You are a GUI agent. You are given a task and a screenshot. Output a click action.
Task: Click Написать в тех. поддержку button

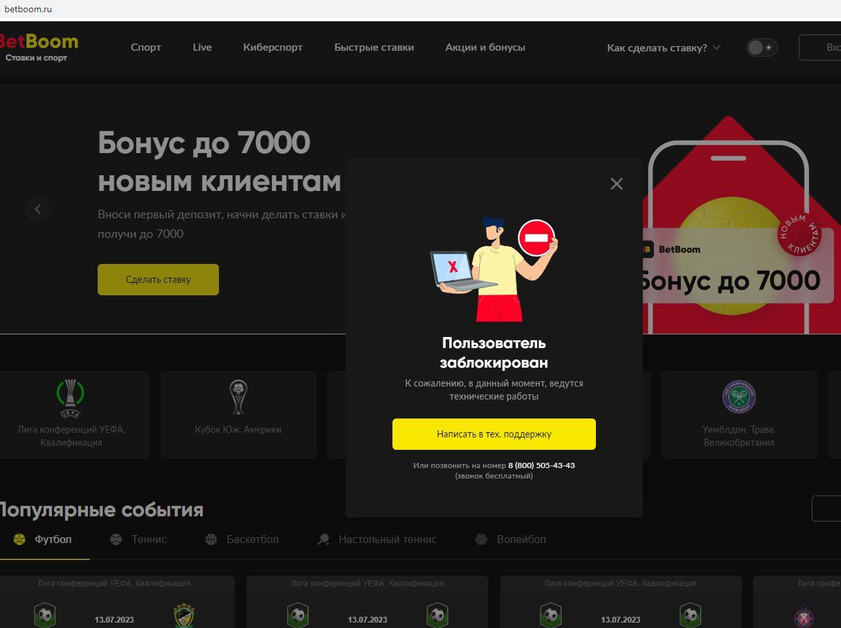coord(494,434)
